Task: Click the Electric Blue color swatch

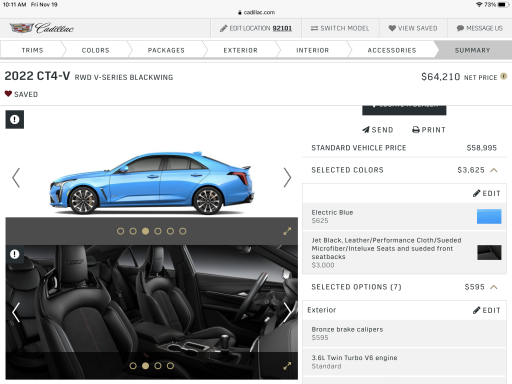Action: tap(489, 216)
